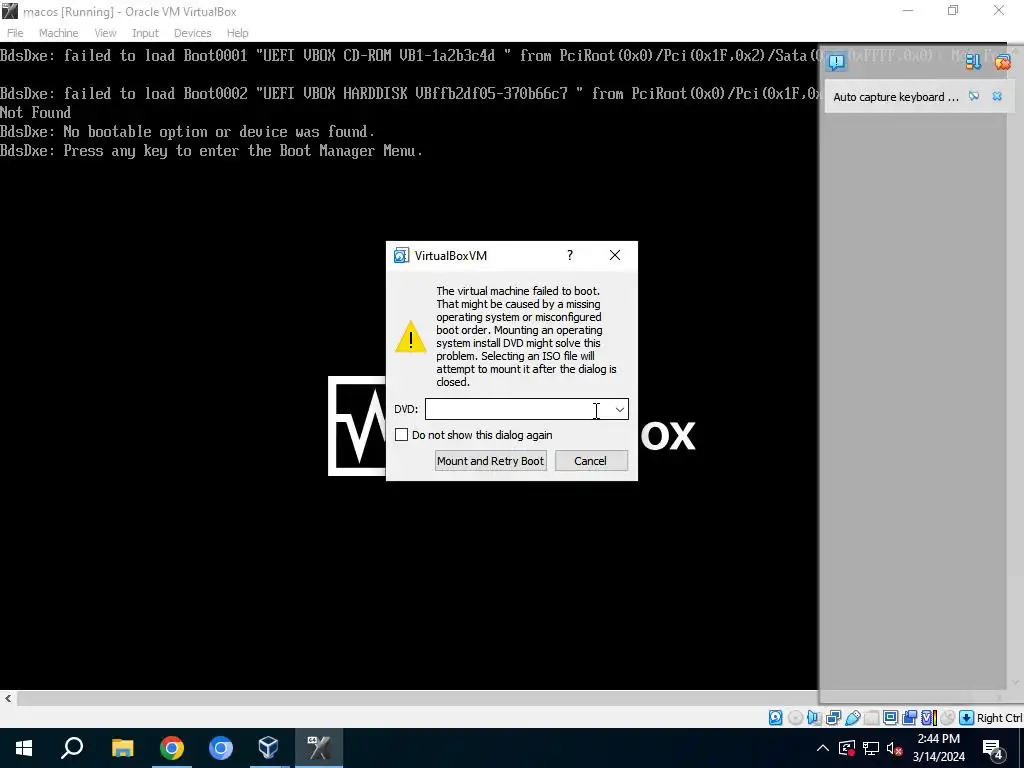
Task: Click the display sync tray icon with red dot
Action: [846, 748]
